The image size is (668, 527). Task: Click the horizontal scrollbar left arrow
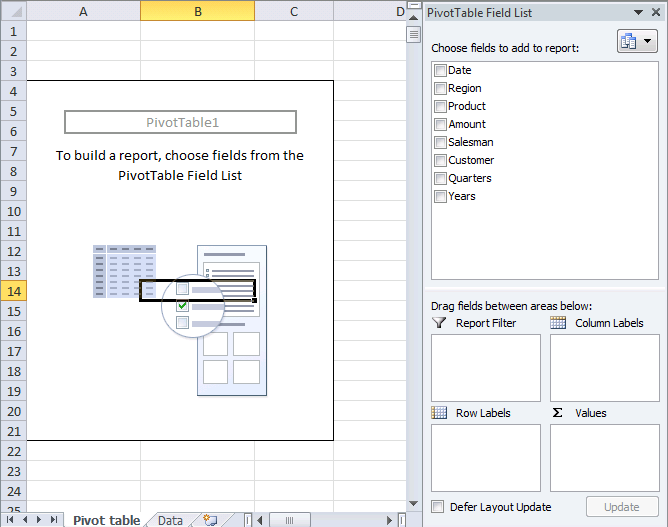tap(260, 520)
